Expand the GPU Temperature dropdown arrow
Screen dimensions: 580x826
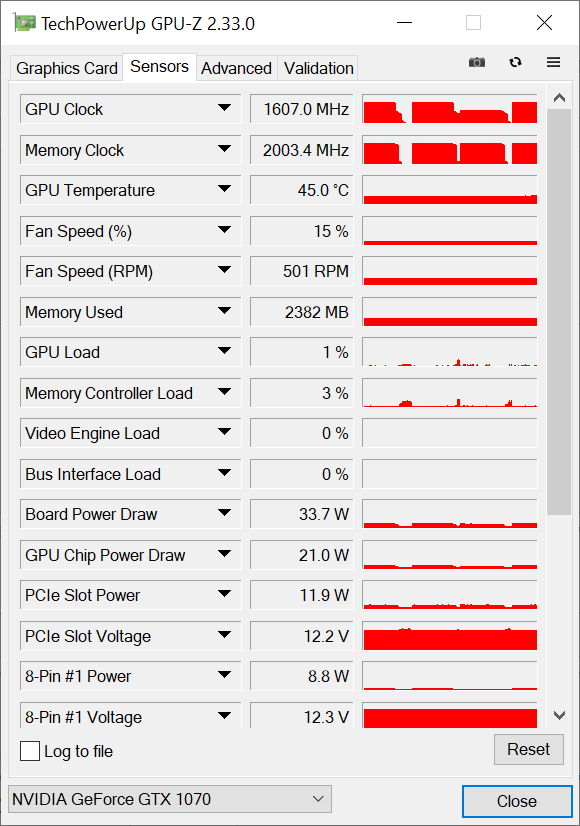[x=224, y=189]
